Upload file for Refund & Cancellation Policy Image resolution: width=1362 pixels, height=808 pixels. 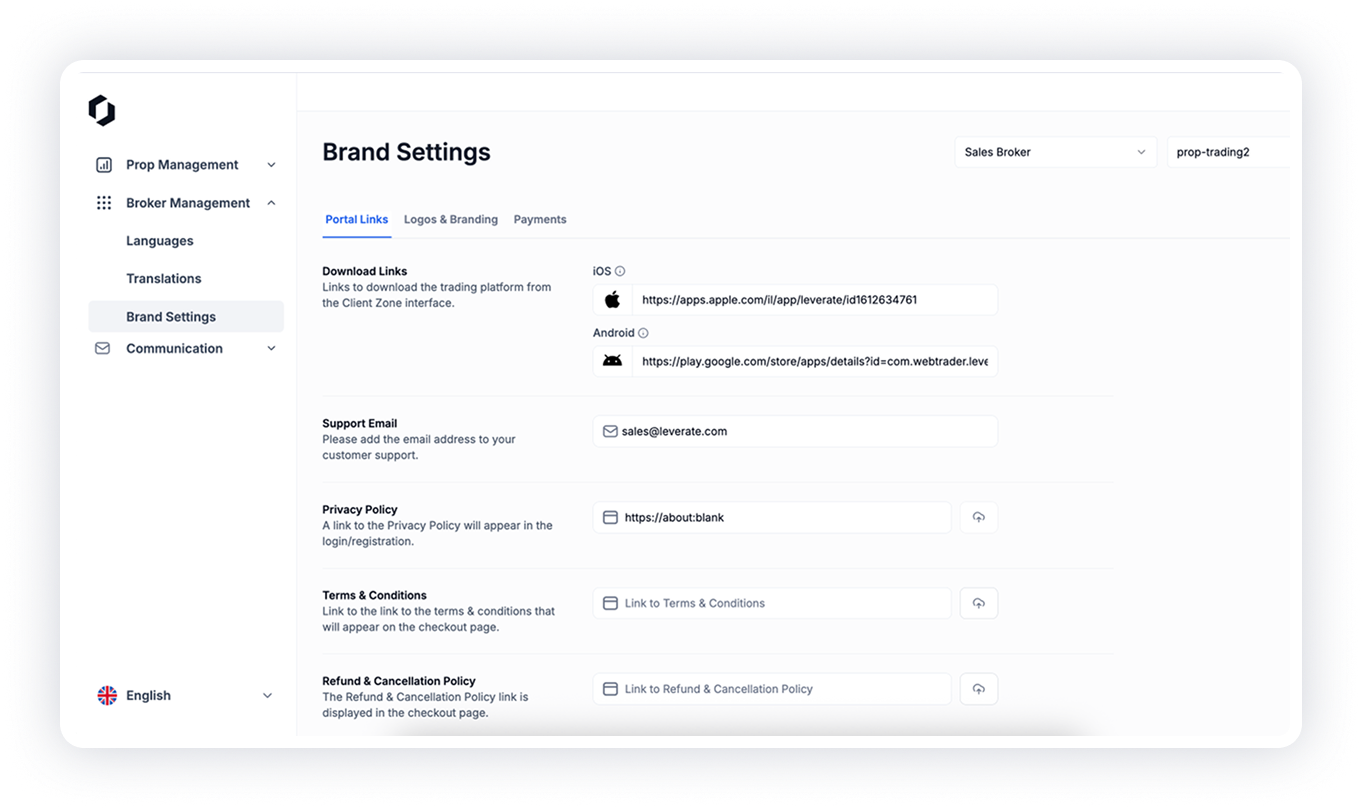point(978,689)
